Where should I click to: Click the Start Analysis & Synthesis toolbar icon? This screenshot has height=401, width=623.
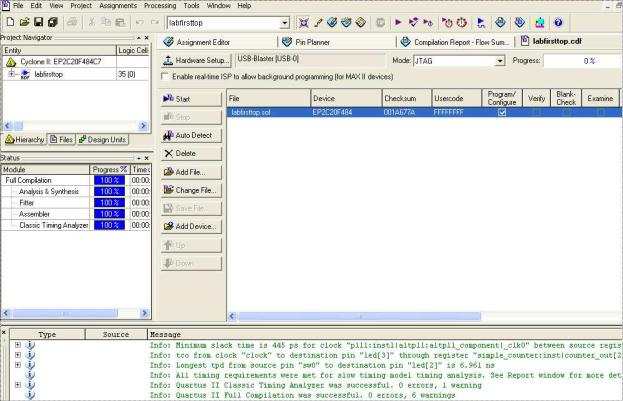(x=413, y=23)
